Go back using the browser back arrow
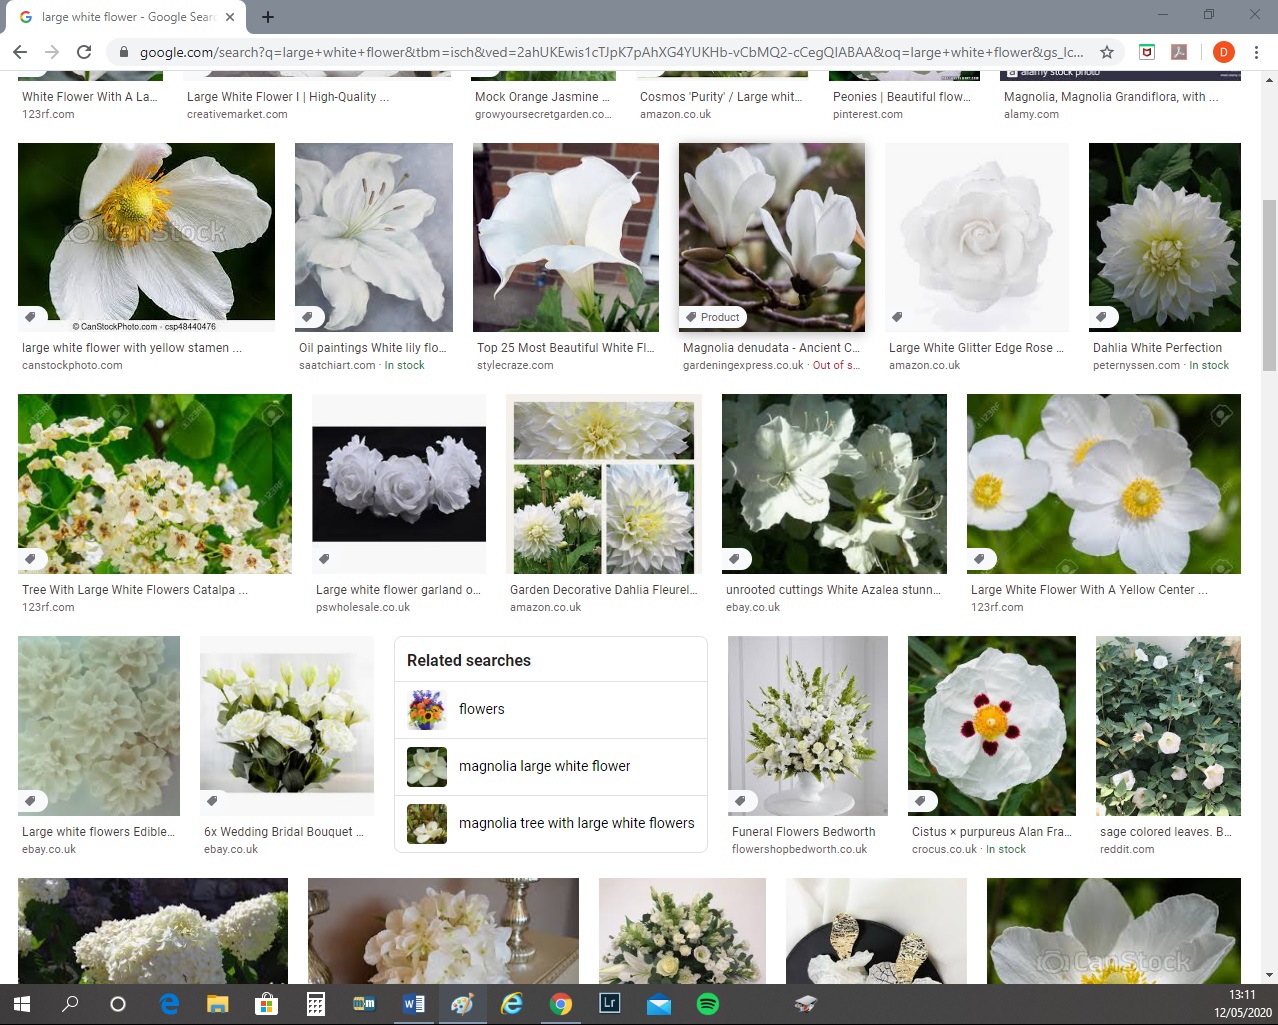1278x1025 pixels. pos(20,52)
